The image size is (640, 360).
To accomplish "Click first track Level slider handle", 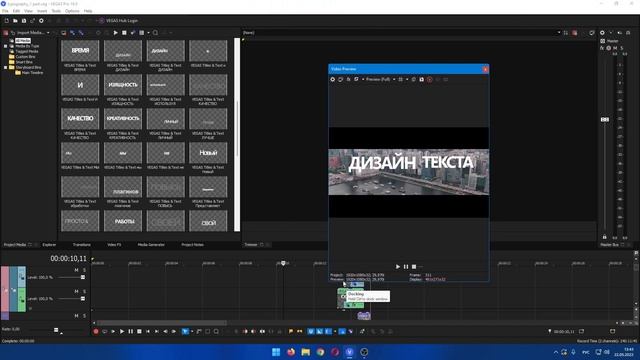I will point(83,278).
